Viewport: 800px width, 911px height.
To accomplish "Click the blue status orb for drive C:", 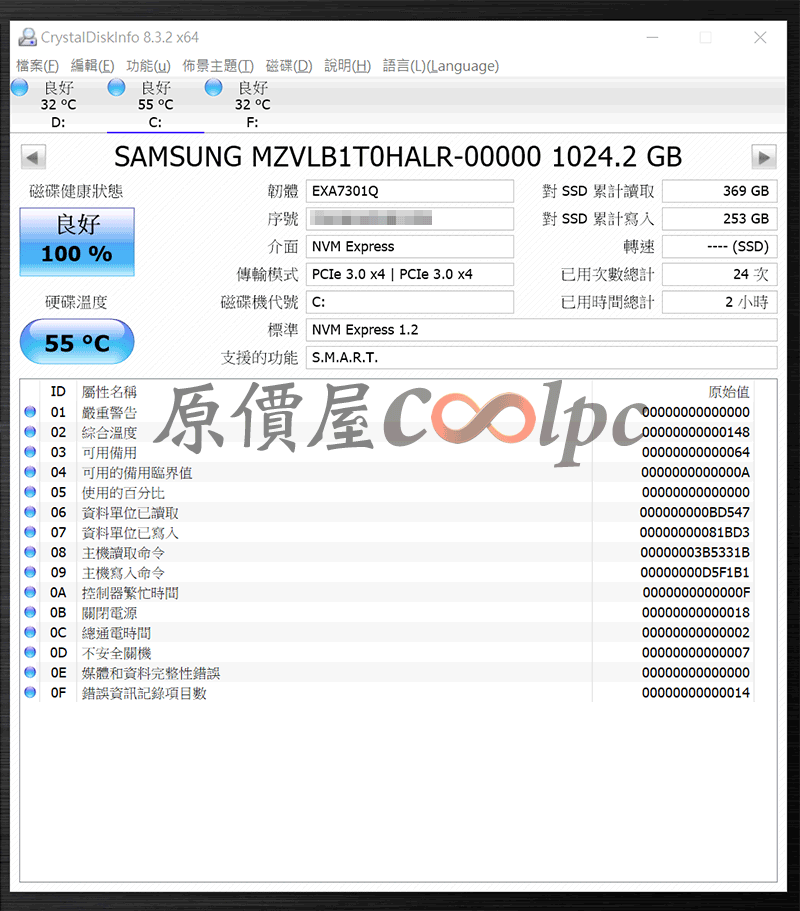I will (x=117, y=87).
